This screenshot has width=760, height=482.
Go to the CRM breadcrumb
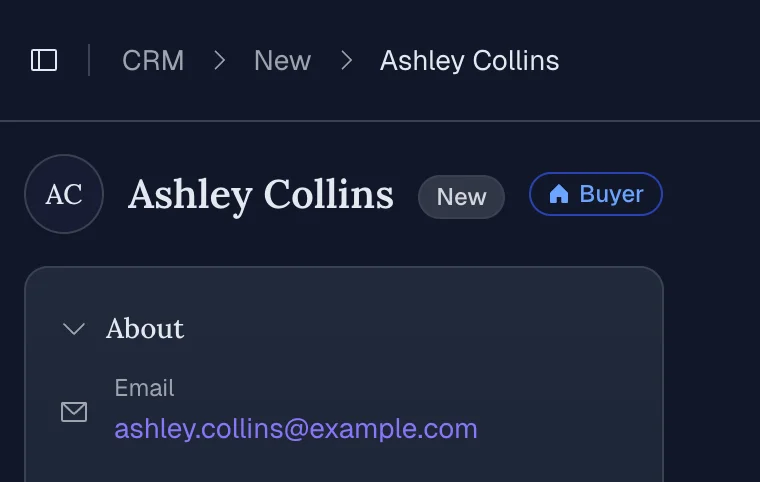[153, 61]
